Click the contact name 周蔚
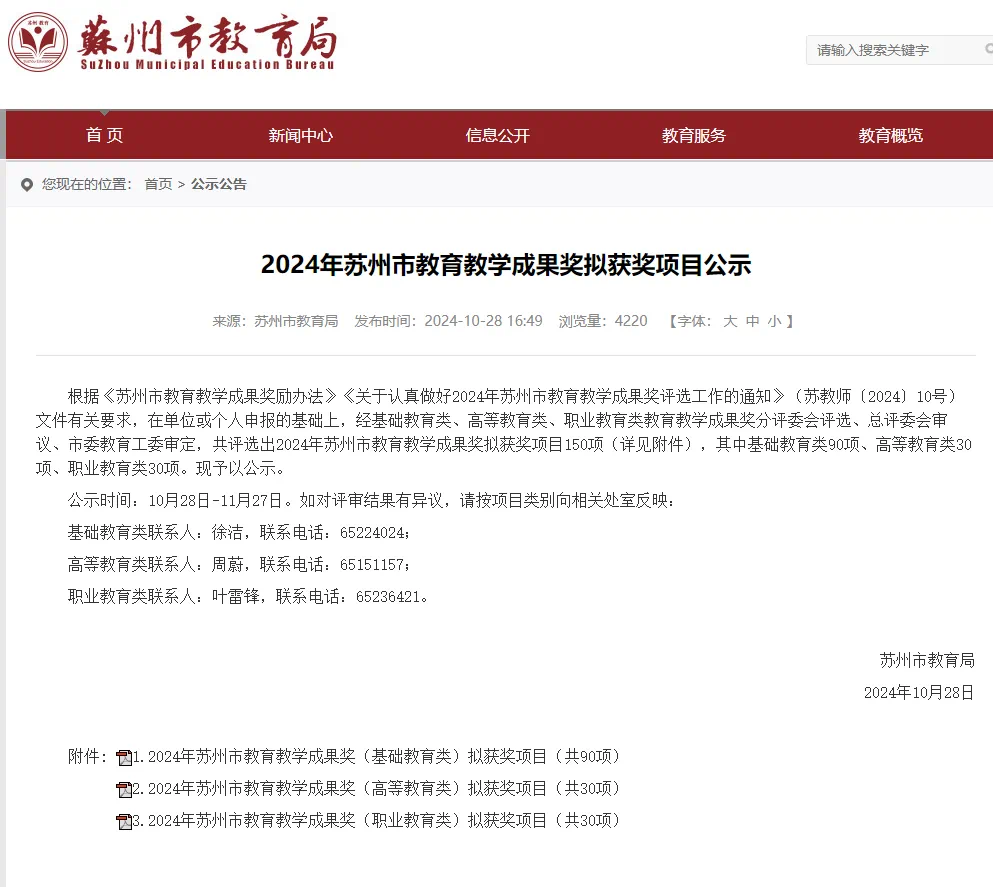The width and height of the screenshot is (993, 887). tap(227, 565)
